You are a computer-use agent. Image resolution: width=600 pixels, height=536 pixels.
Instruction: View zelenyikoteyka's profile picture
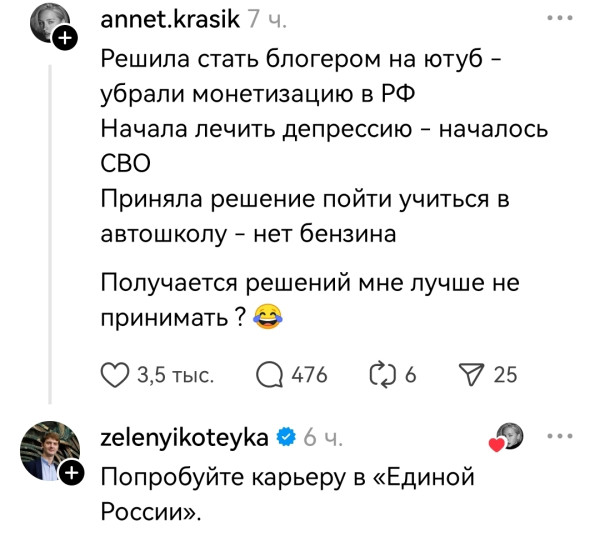[50, 451]
